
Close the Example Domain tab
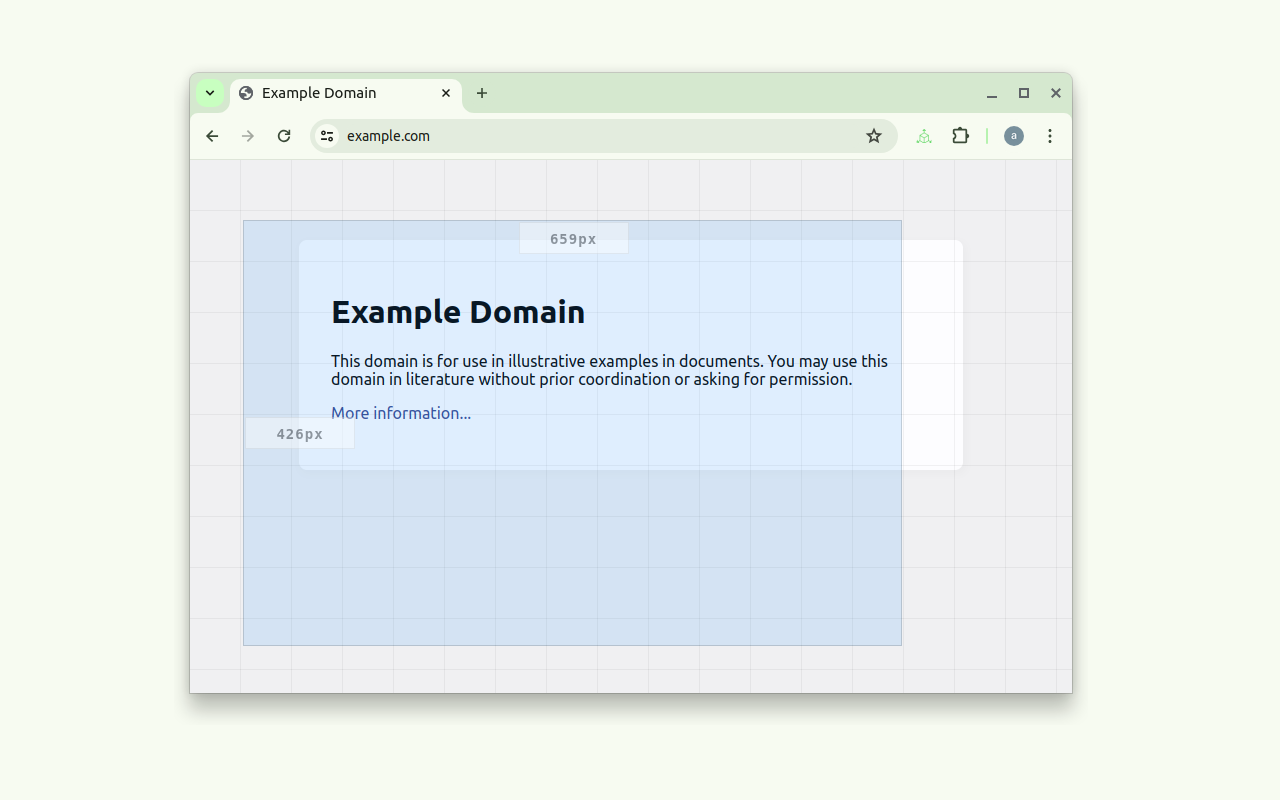pyautogui.click(x=446, y=93)
